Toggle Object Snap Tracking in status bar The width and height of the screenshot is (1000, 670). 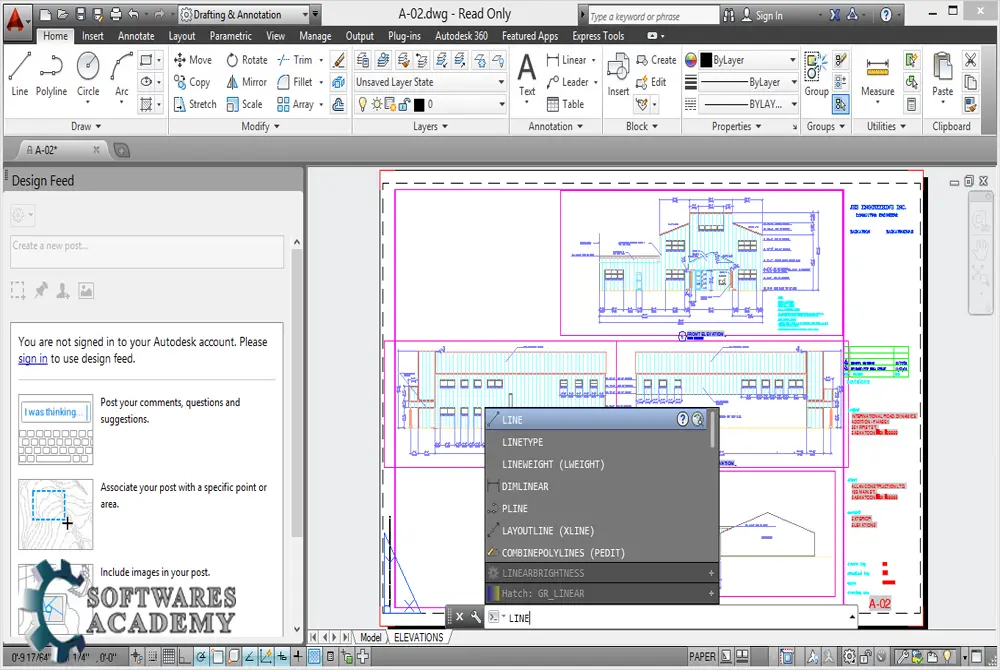coord(249,656)
